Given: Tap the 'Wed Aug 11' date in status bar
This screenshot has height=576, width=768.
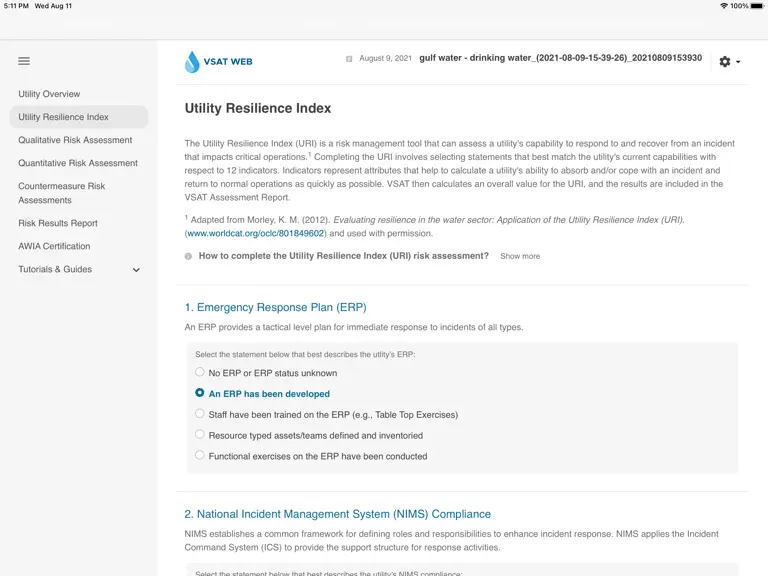Looking at the screenshot, I should (x=53, y=6).
